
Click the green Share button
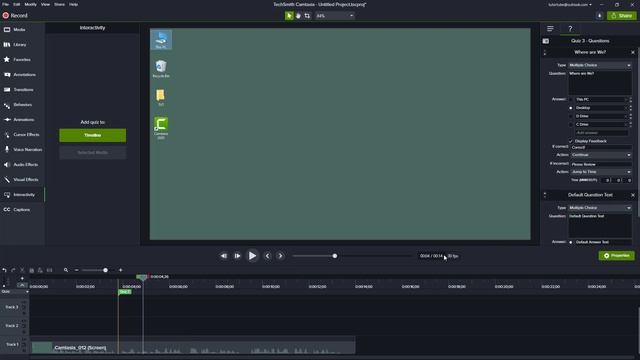point(621,16)
